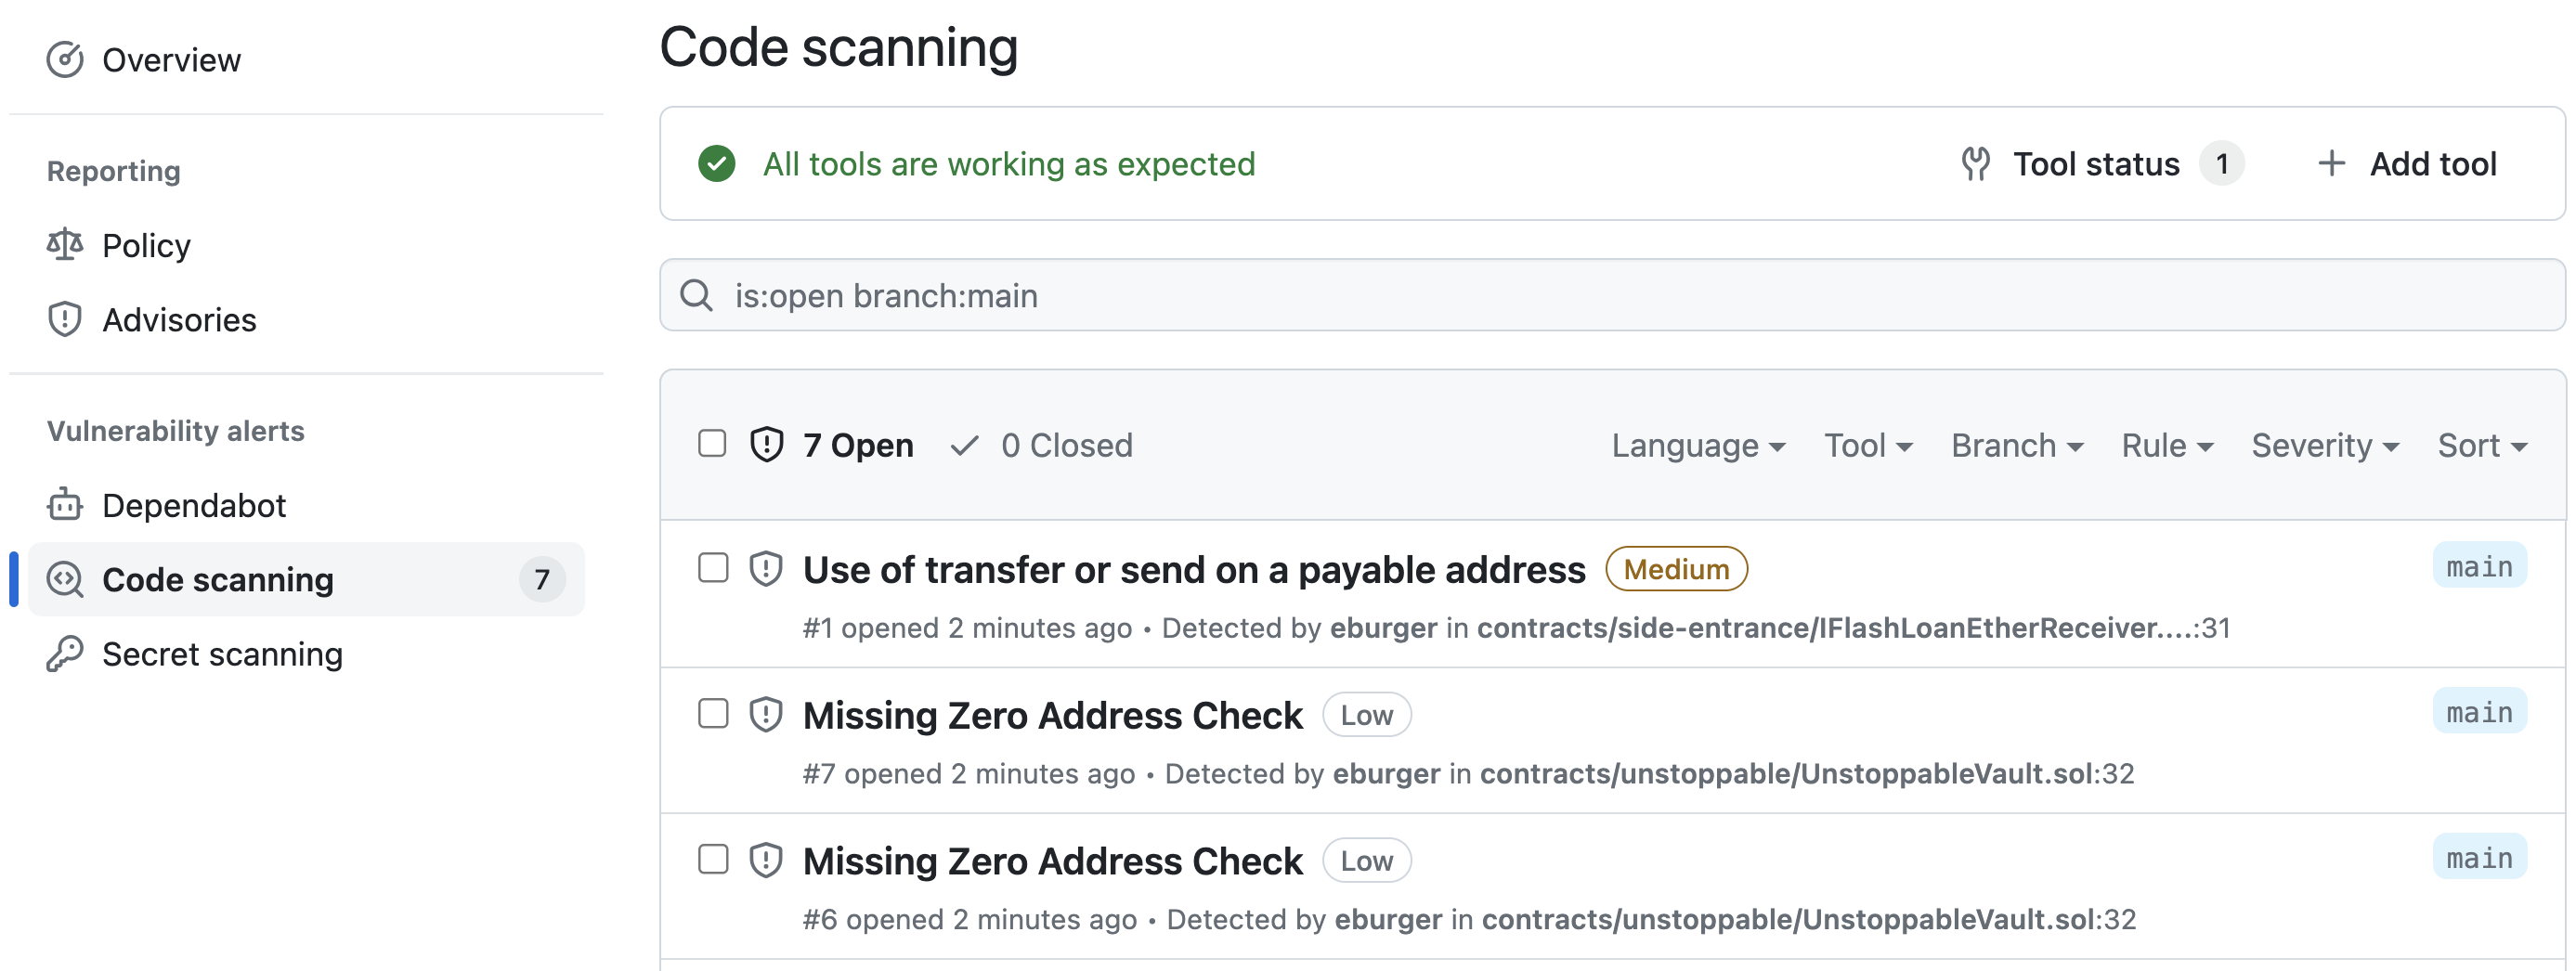Open the Overview page via its gauge icon
The image size is (2576, 971).
(66, 60)
